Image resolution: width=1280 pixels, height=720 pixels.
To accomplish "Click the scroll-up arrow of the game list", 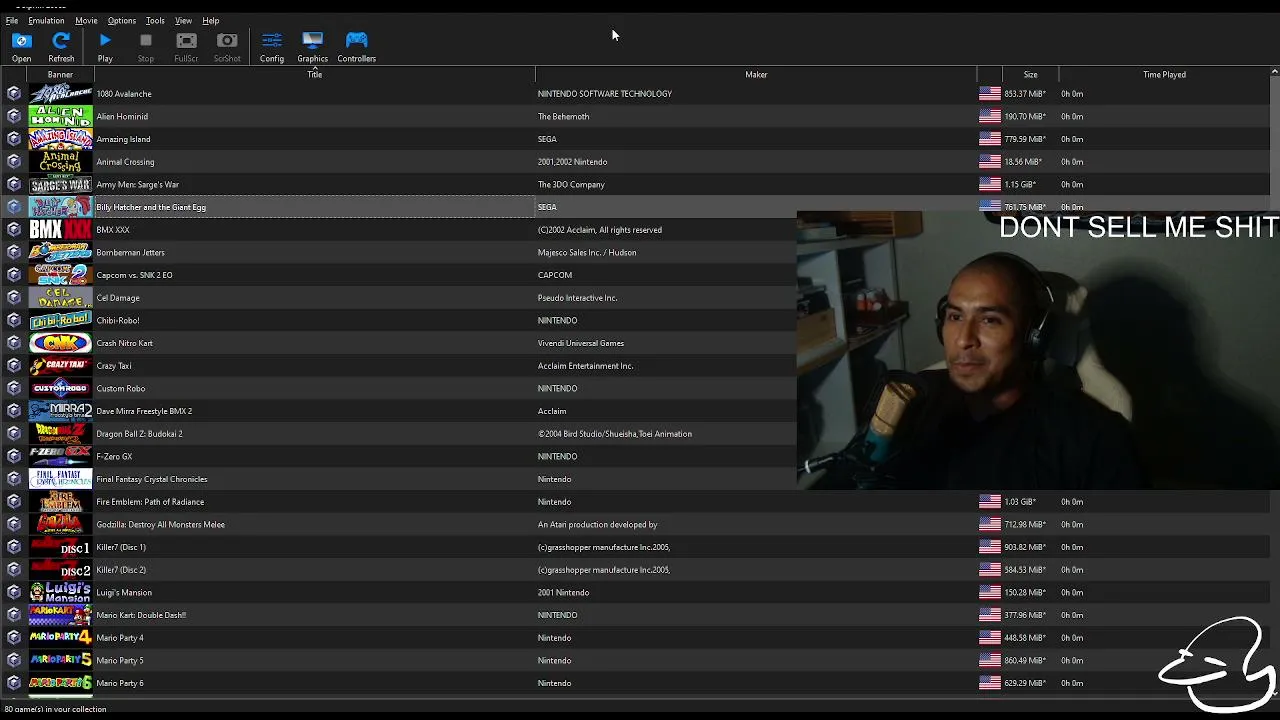I will [1274, 72].
